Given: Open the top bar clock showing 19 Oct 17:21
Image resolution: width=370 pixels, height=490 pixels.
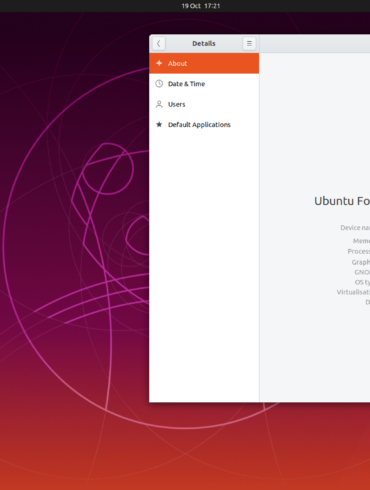Looking at the screenshot, I should tap(201, 6).
